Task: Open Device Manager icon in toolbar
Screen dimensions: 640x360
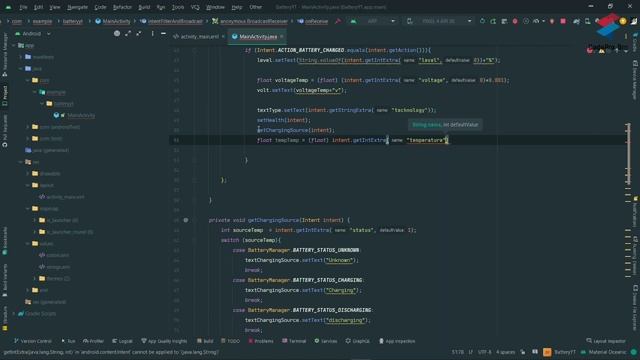Action: point(587,21)
